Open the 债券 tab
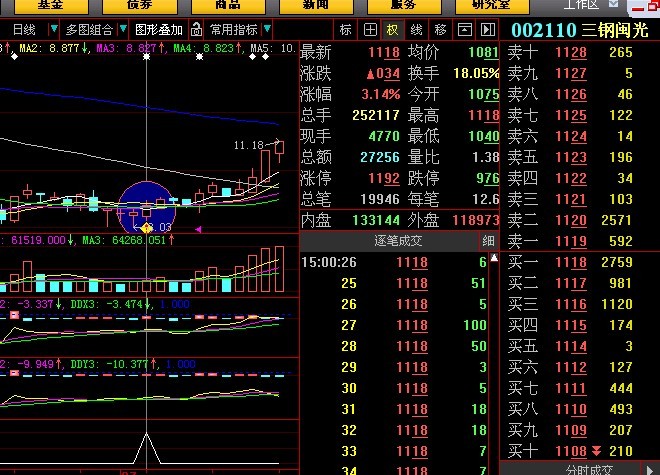The image size is (660, 475). point(140,5)
